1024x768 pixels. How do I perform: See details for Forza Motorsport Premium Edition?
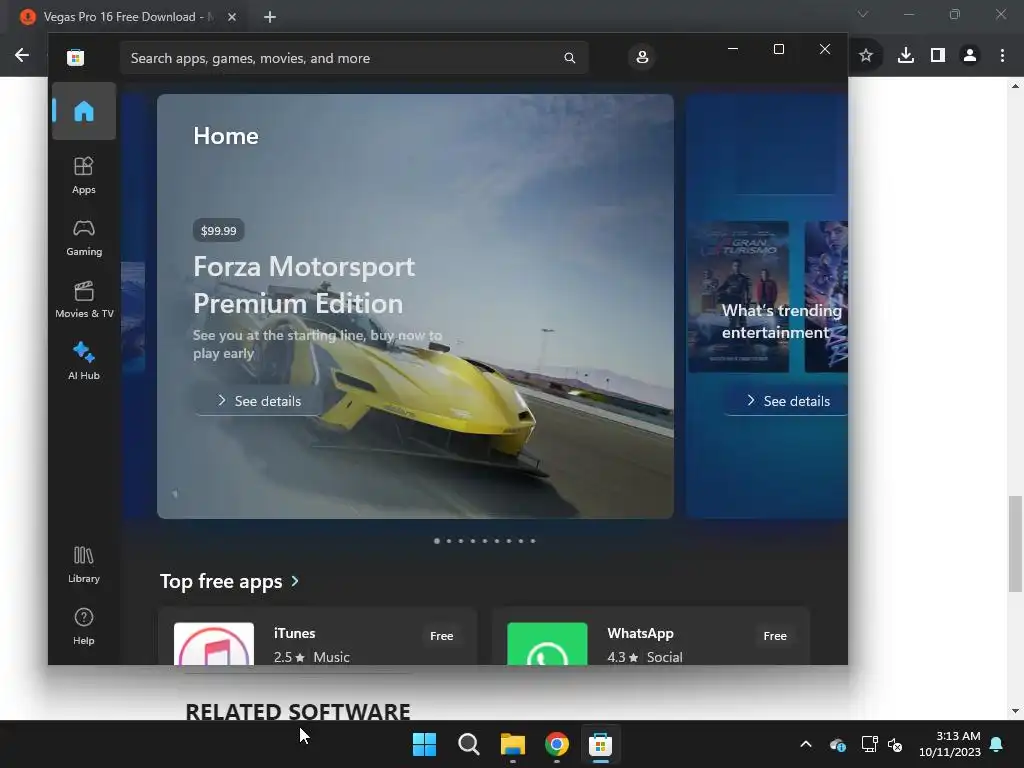259,401
